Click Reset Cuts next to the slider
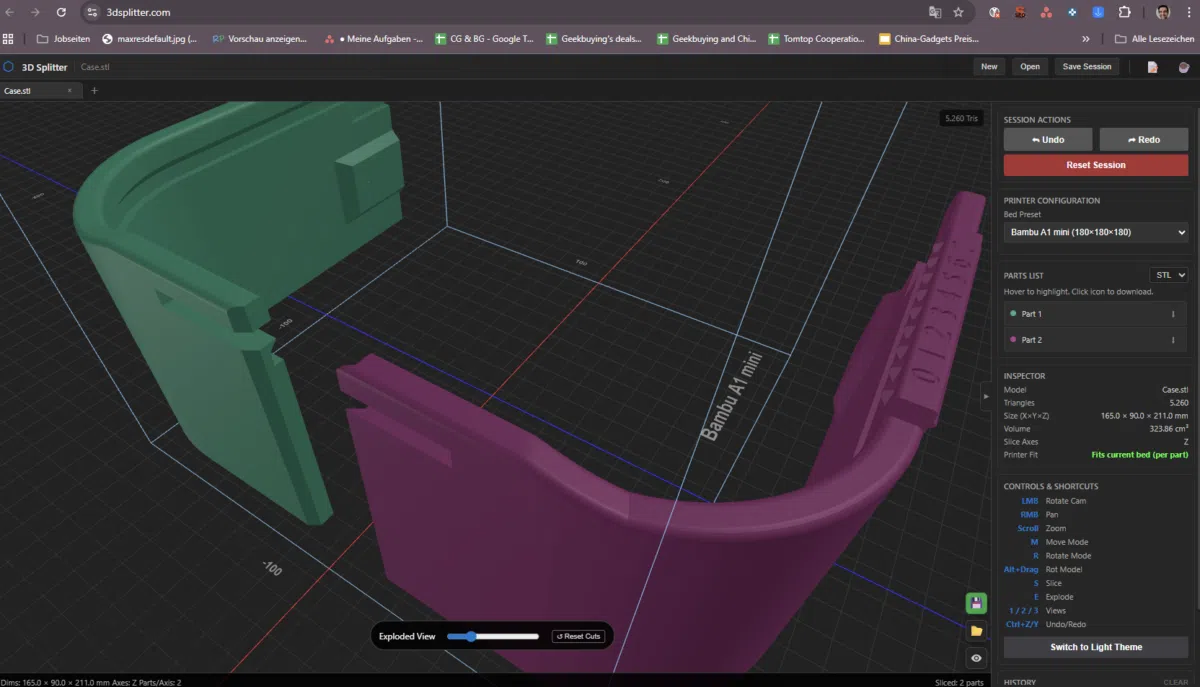The height and width of the screenshot is (687, 1200). [x=578, y=635]
